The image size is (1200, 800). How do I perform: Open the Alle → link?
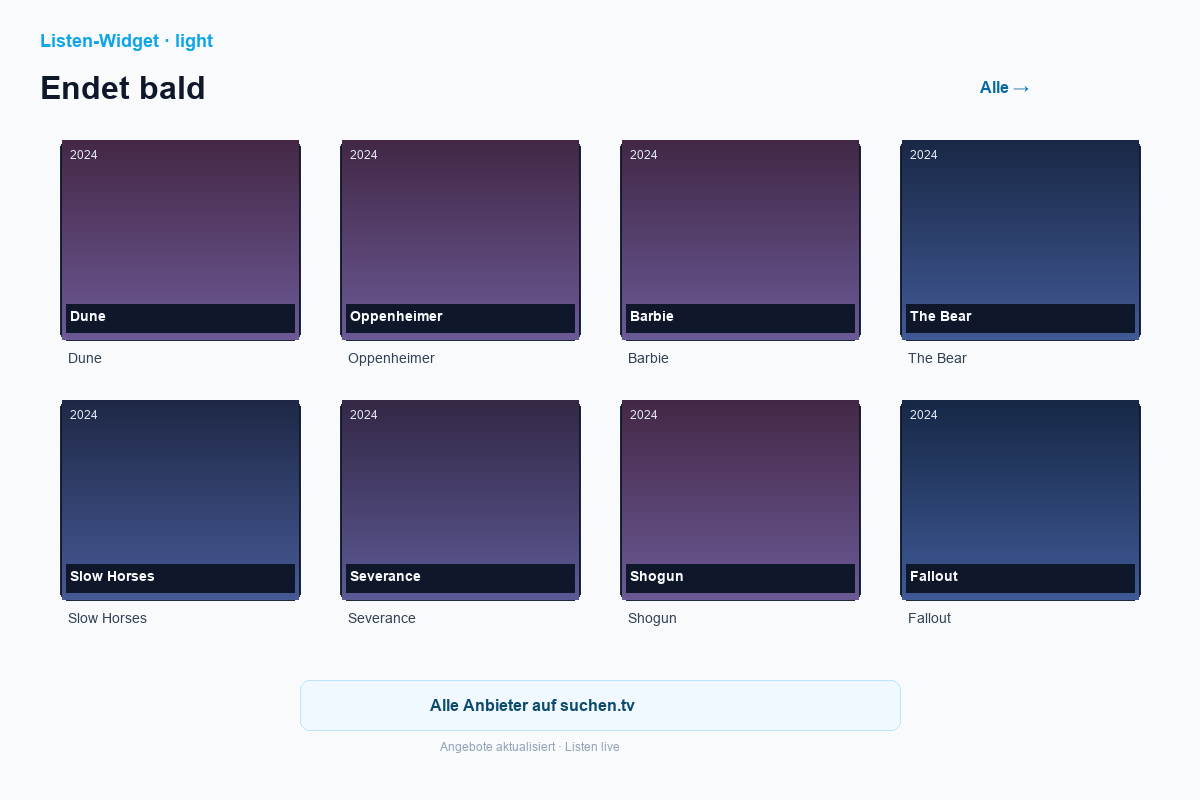(x=1004, y=88)
